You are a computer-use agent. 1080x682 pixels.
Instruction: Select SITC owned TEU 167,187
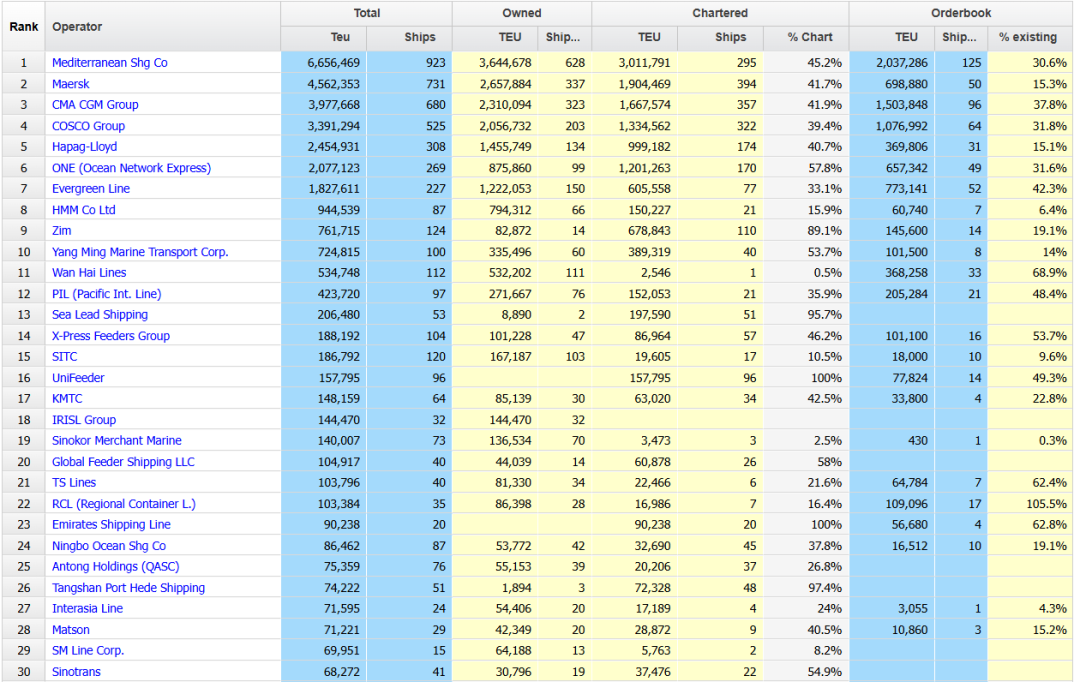[x=495, y=357]
